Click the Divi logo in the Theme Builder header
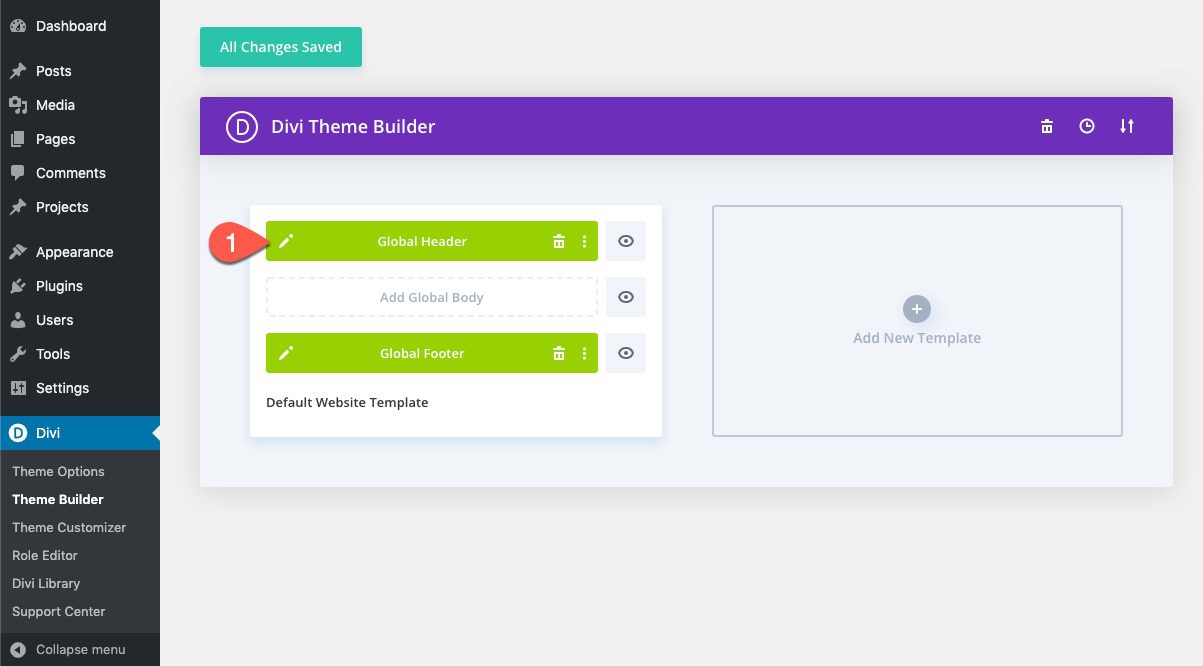 [x=240, y=126]
